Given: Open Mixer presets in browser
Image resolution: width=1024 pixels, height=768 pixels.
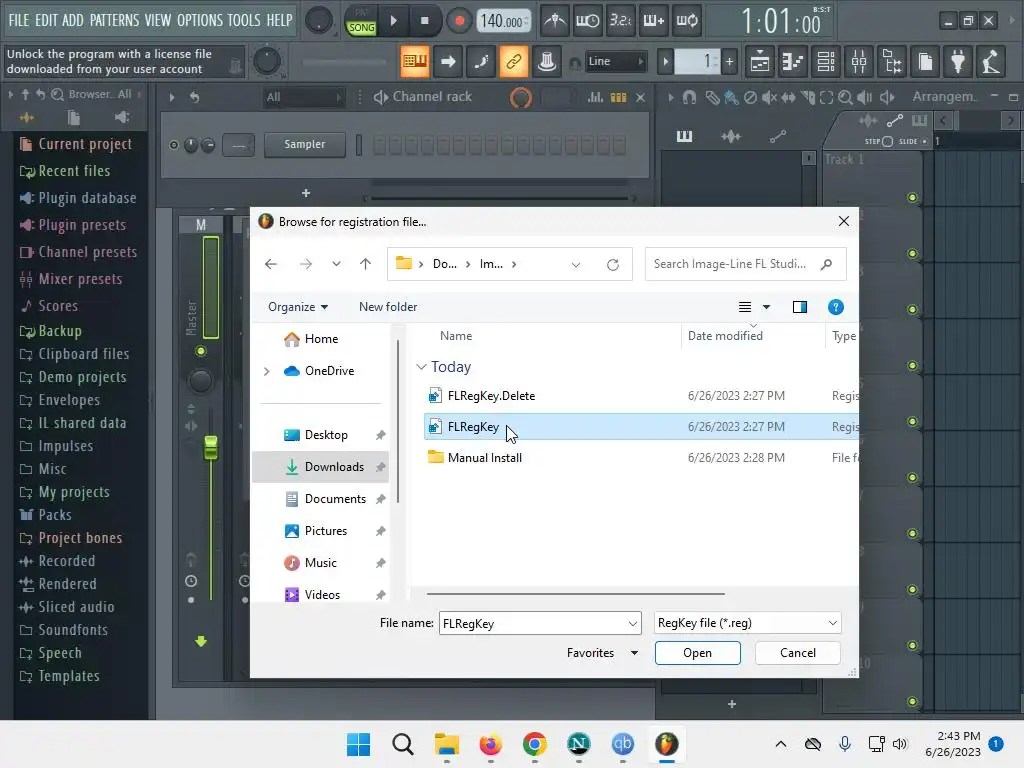Looking at the screenshot, I should click(71, 279).
